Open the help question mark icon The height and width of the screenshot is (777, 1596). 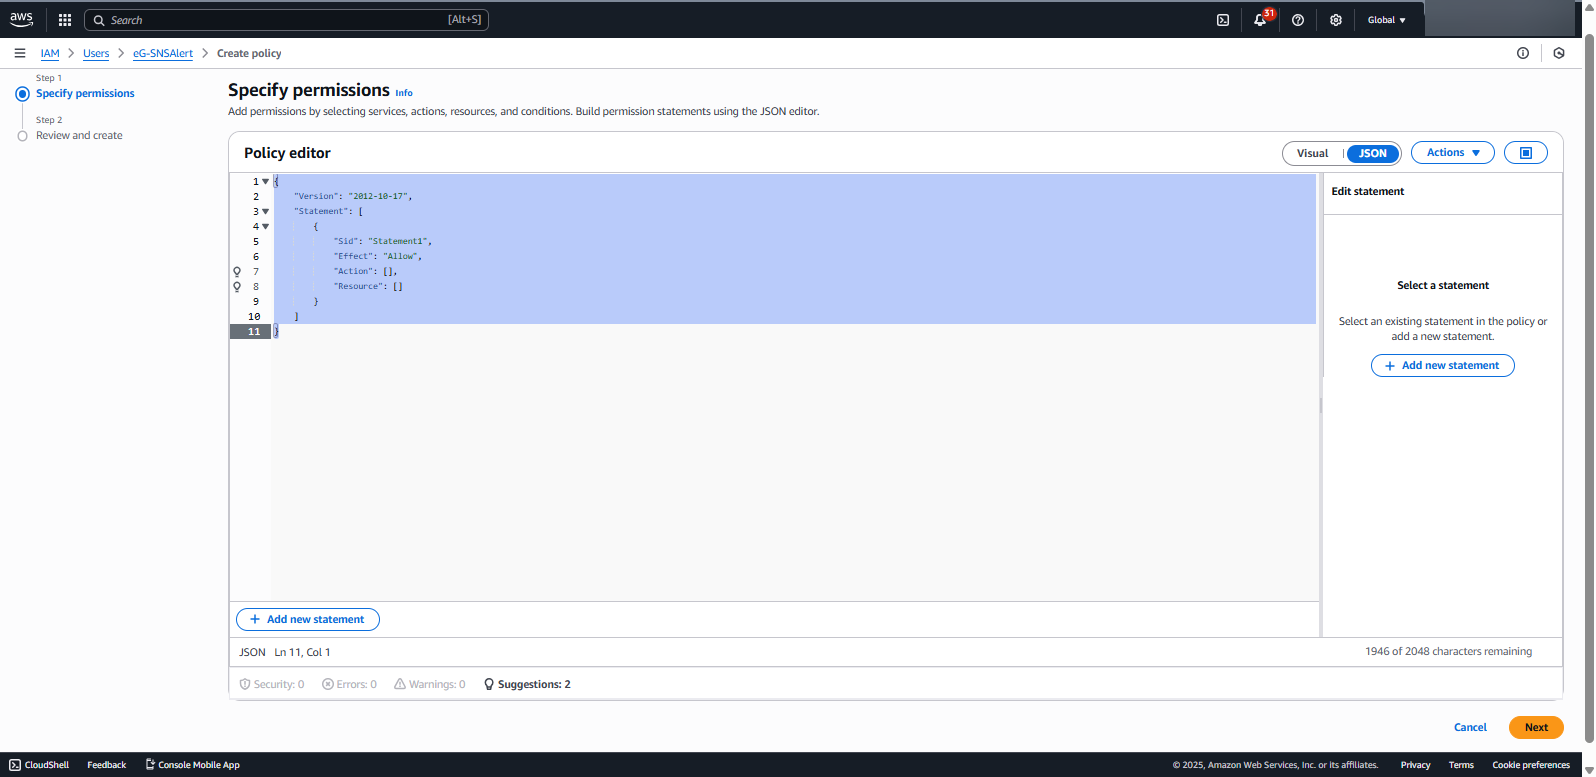[x=1298, y=20]
